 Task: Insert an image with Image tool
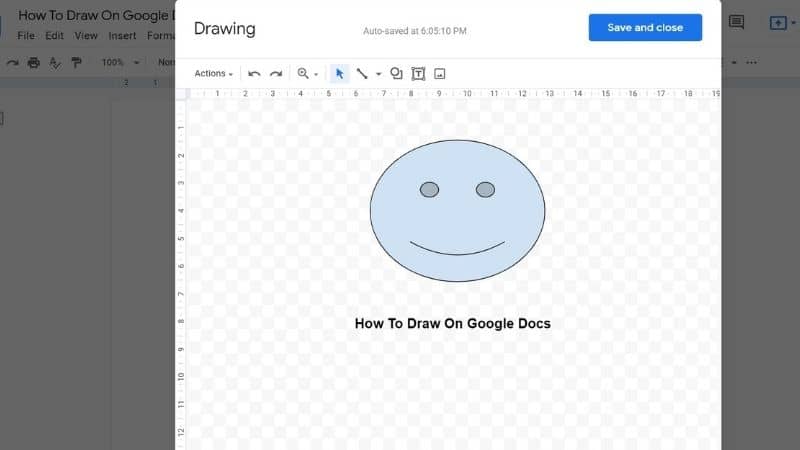[439, 74]
